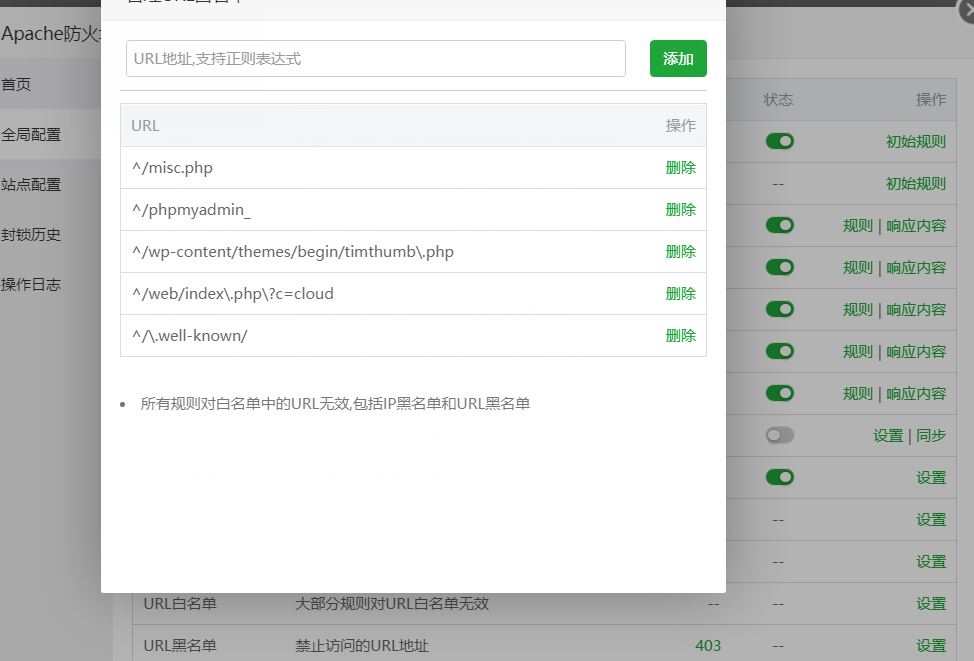Click 初始规则 link in the row showing --
This screenshot has height=661, width=974.
916,184
